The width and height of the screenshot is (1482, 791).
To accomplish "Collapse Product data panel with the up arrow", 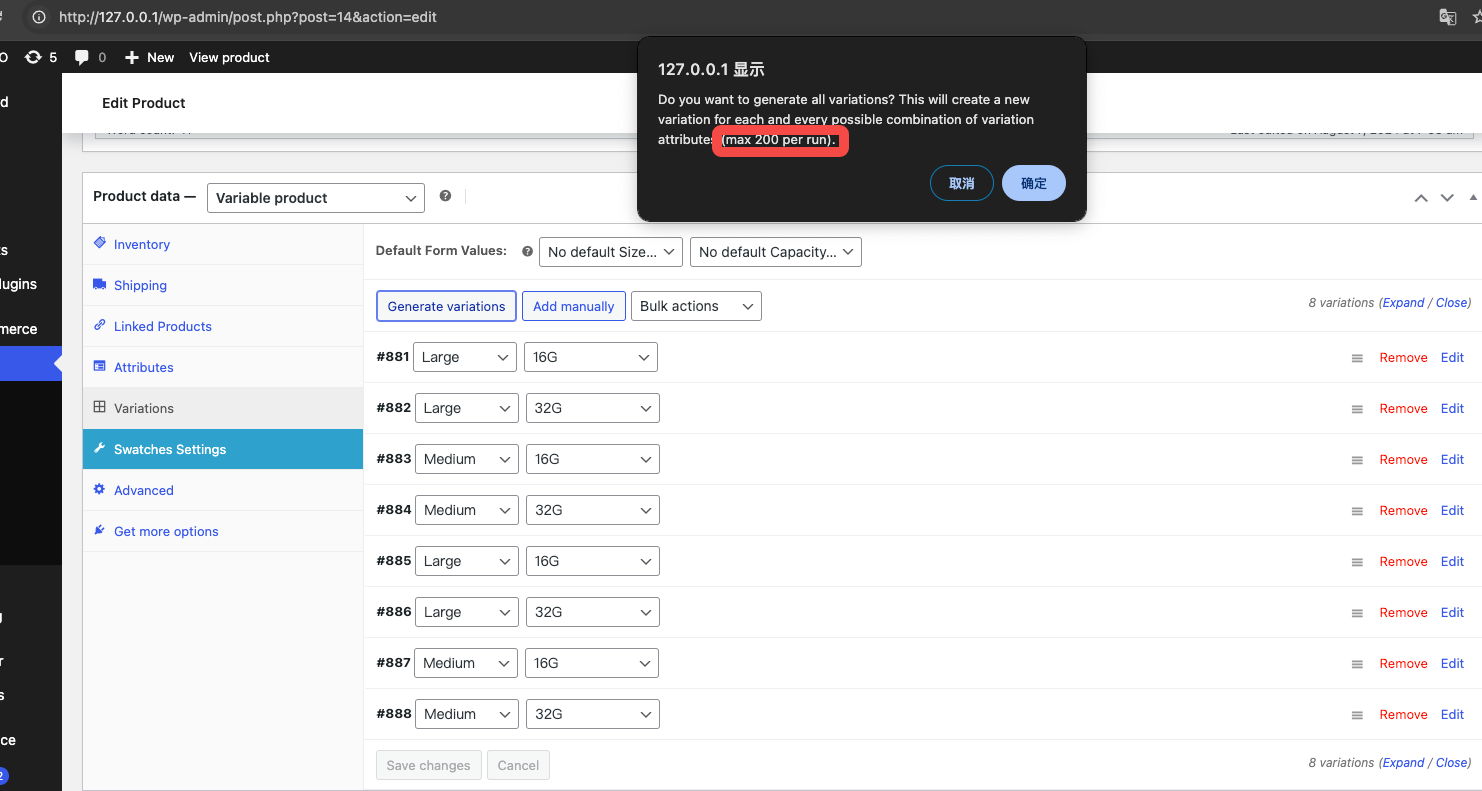I will pyautogui.click(x=1420, y=198).
